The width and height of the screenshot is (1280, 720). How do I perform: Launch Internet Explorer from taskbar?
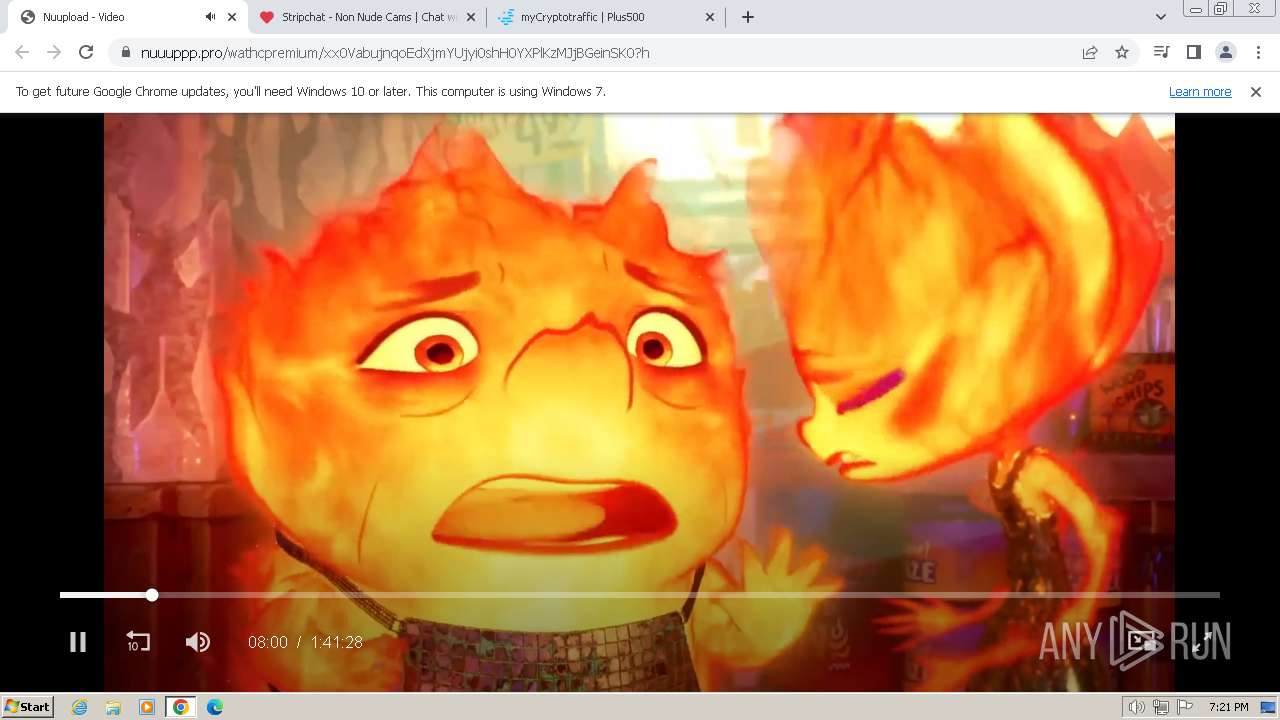click(x=79, y=707)
